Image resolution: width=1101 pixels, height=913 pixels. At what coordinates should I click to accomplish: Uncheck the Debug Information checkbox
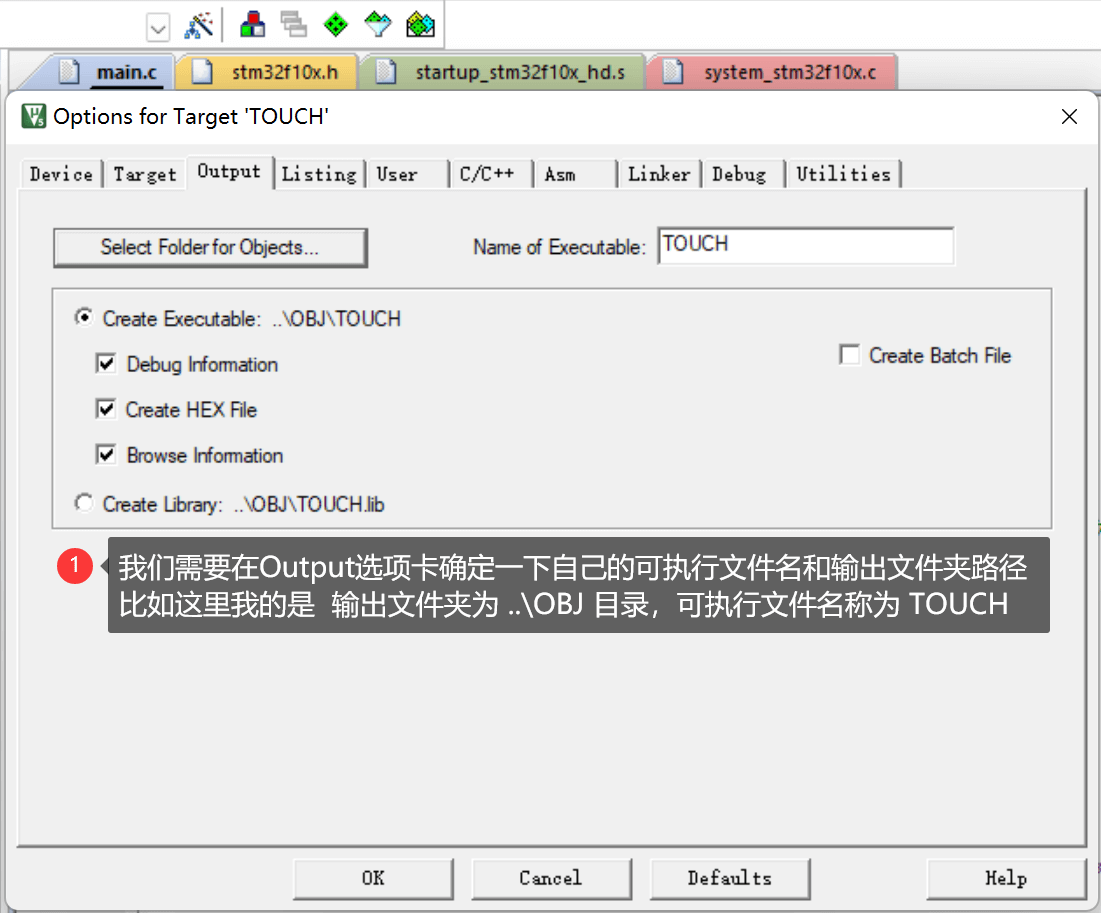[x=106, y=364]
